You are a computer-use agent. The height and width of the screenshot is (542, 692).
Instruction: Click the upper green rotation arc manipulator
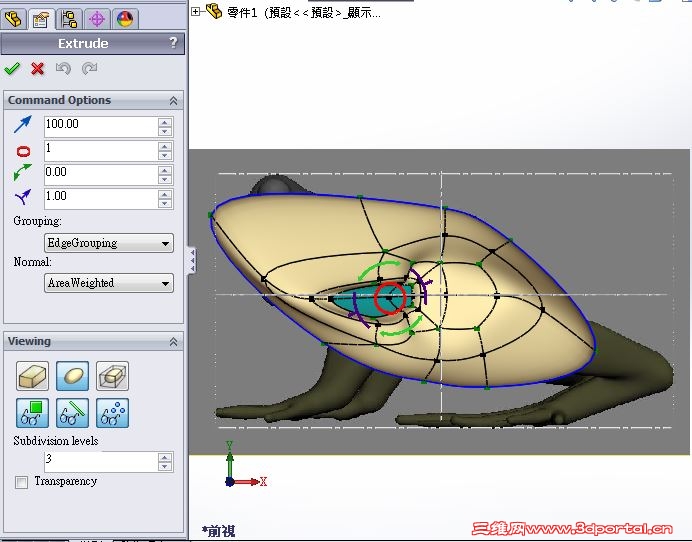click(379, 269)
